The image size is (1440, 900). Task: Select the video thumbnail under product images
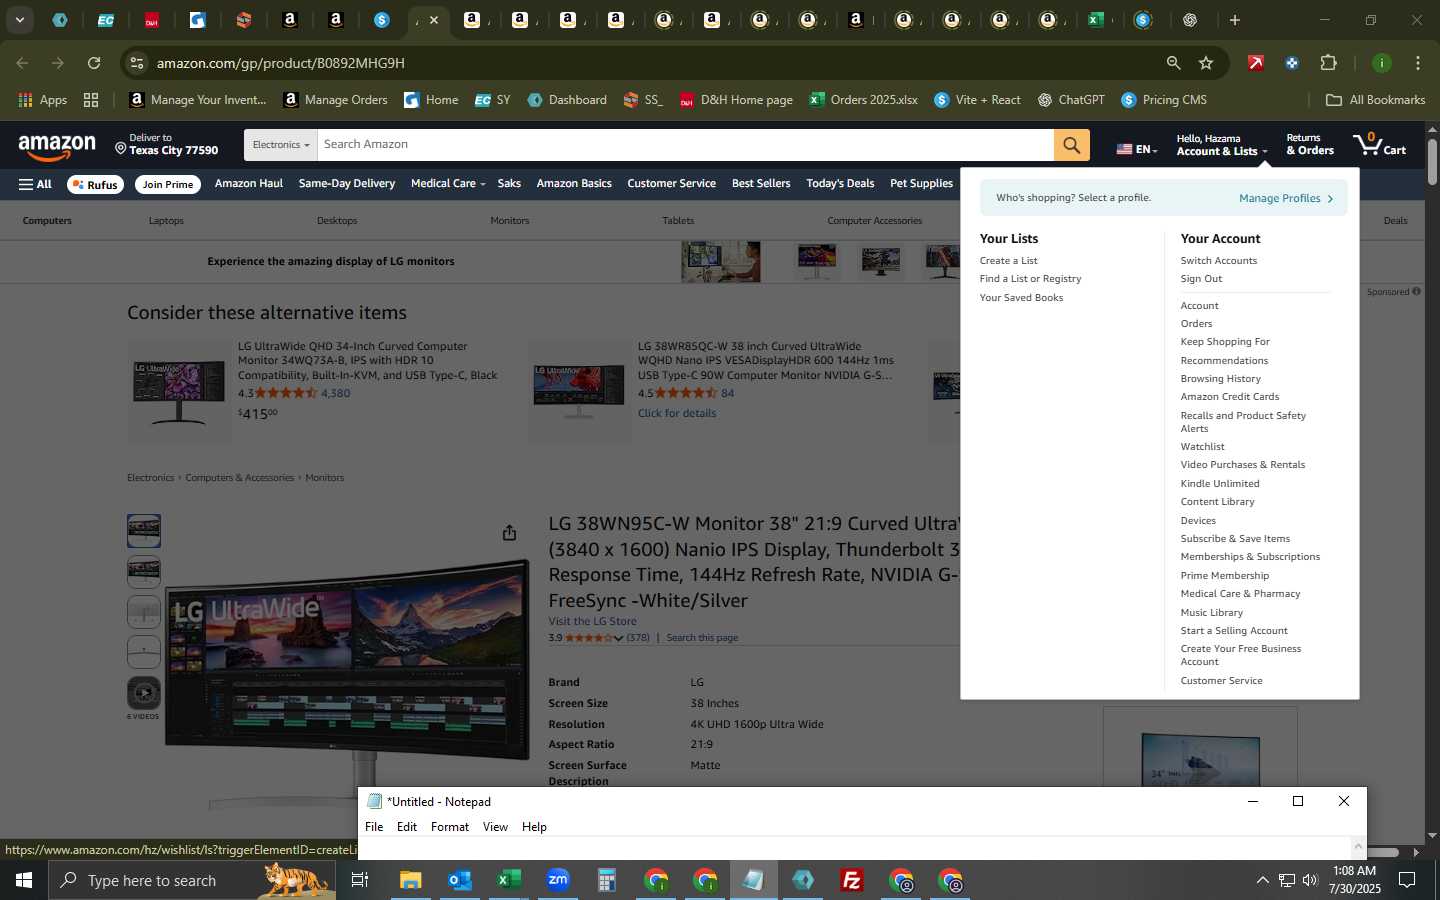tap(144, 693)
